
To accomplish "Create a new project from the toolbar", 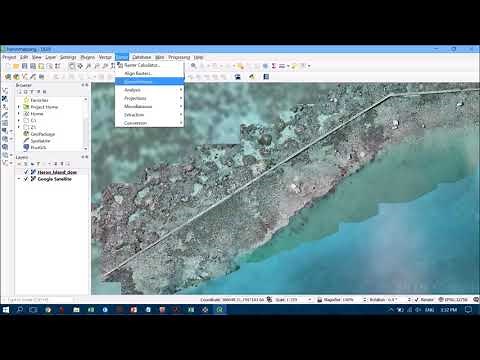I will pyautogui.click(x=8, y=66).
